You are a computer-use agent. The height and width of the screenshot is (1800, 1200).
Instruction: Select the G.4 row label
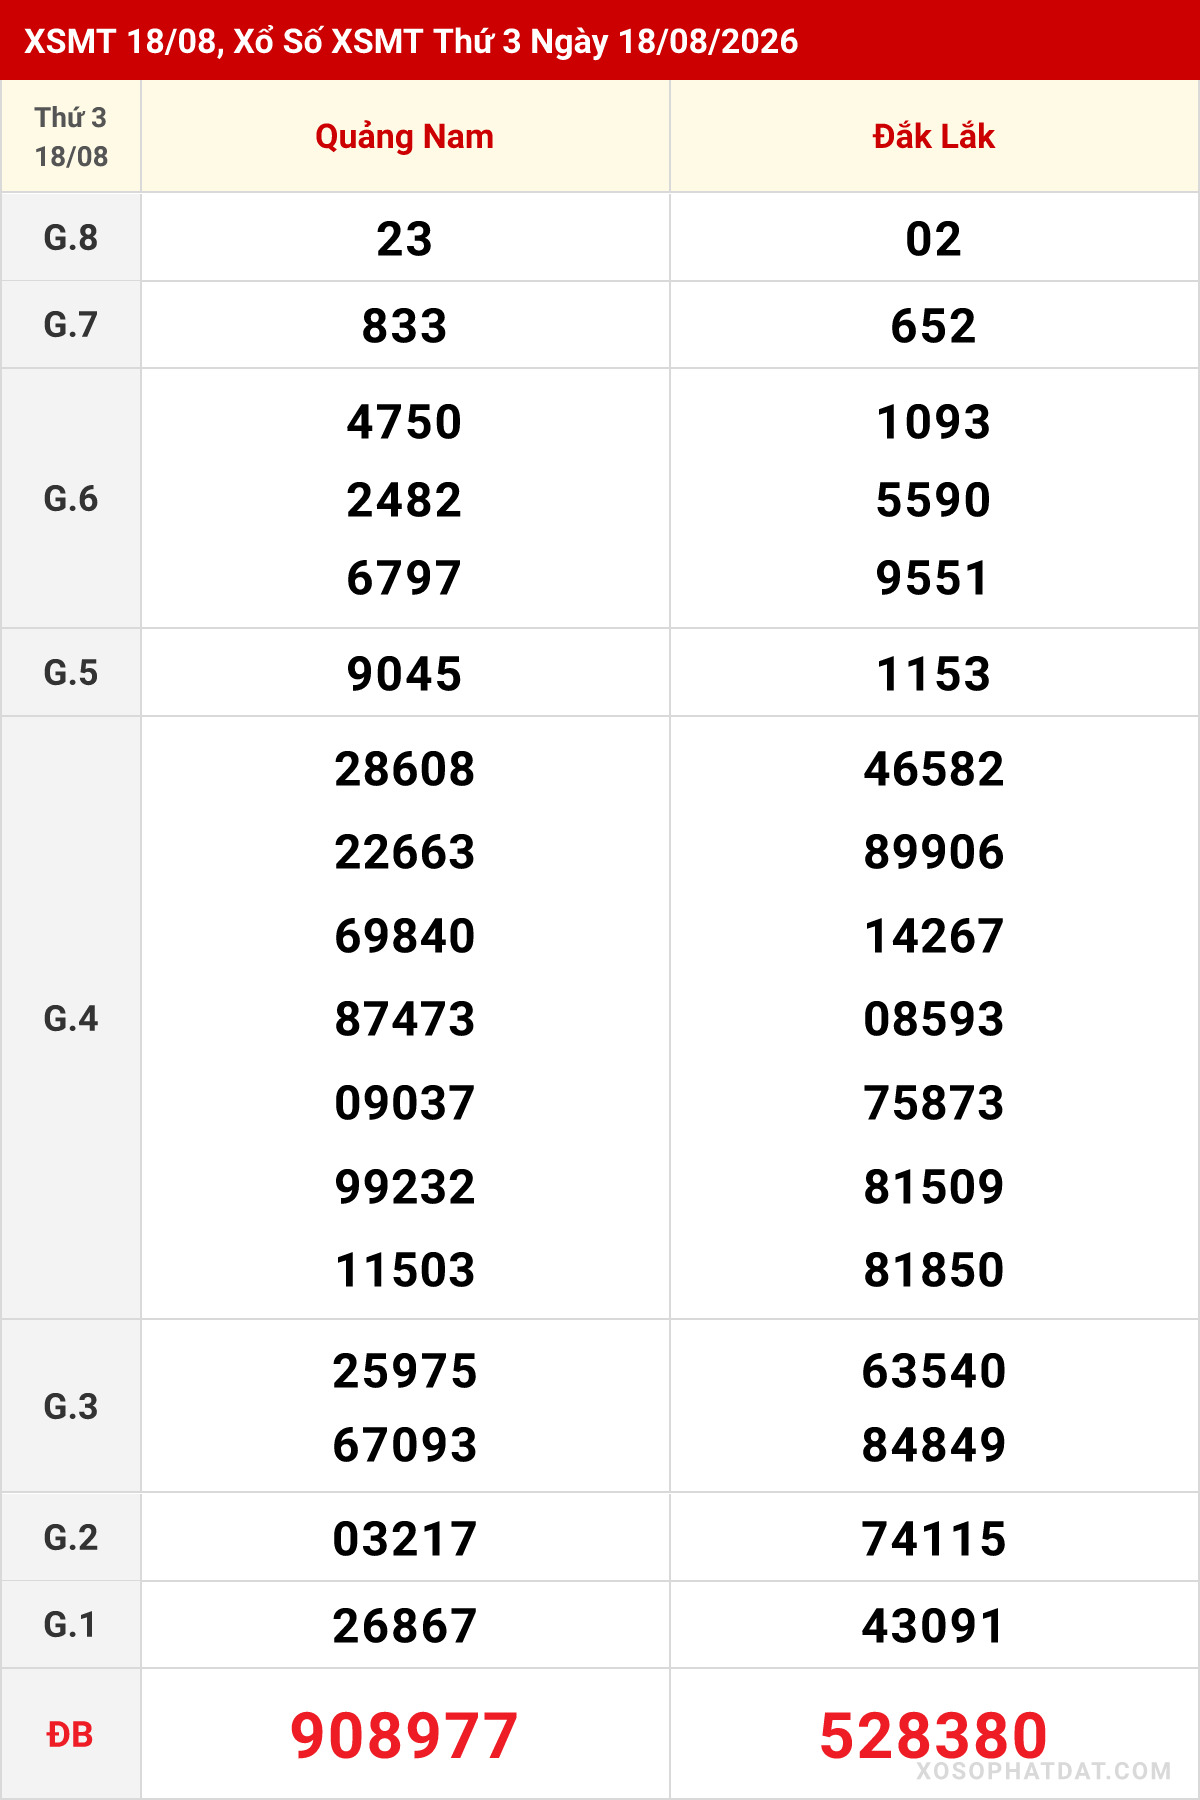click(71, 1018)
